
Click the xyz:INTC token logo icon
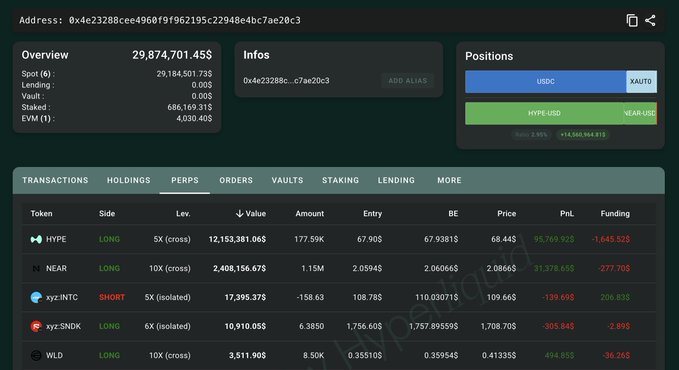(36, 297)
